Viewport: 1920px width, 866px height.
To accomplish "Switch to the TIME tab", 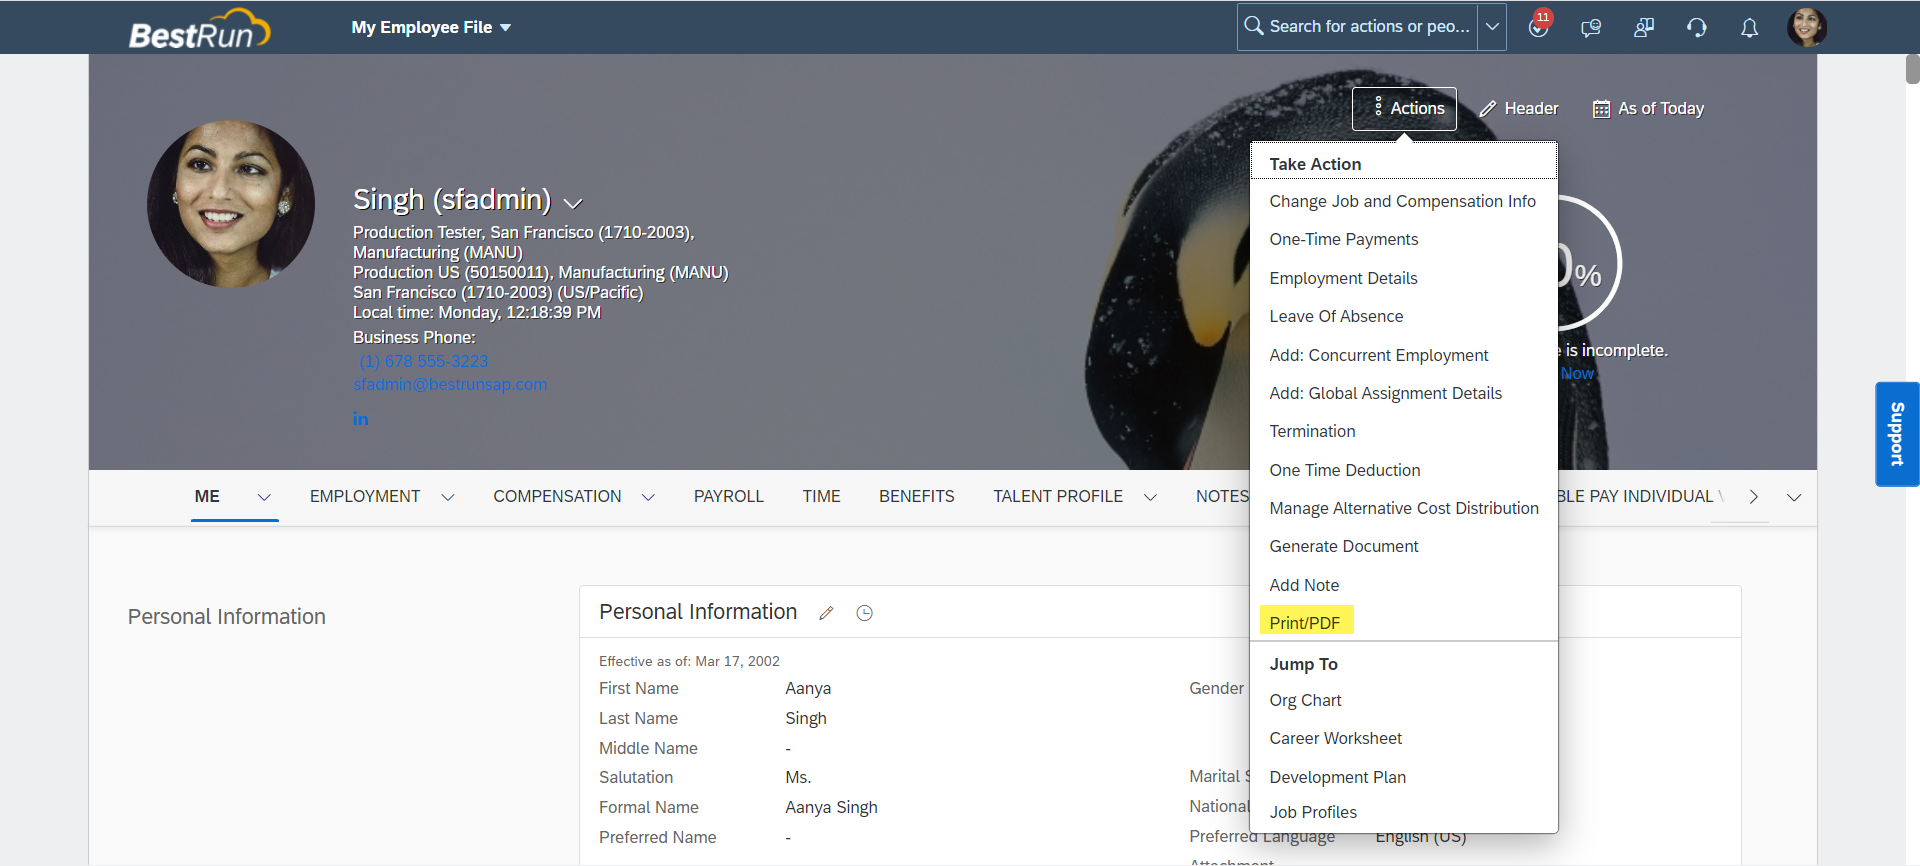I will pos(821,496).
